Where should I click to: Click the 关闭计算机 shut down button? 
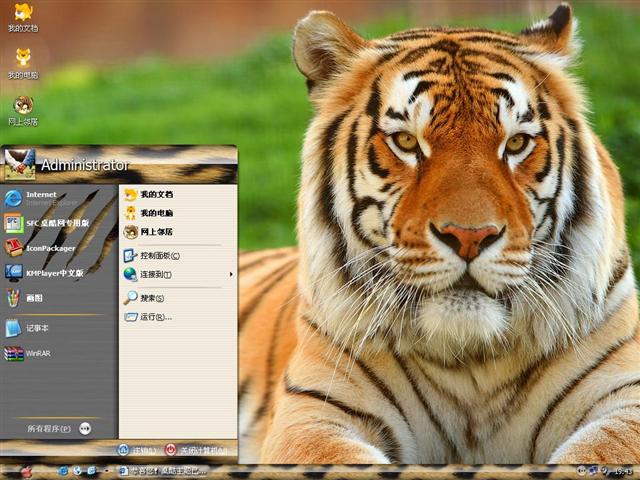click(196, 450)
